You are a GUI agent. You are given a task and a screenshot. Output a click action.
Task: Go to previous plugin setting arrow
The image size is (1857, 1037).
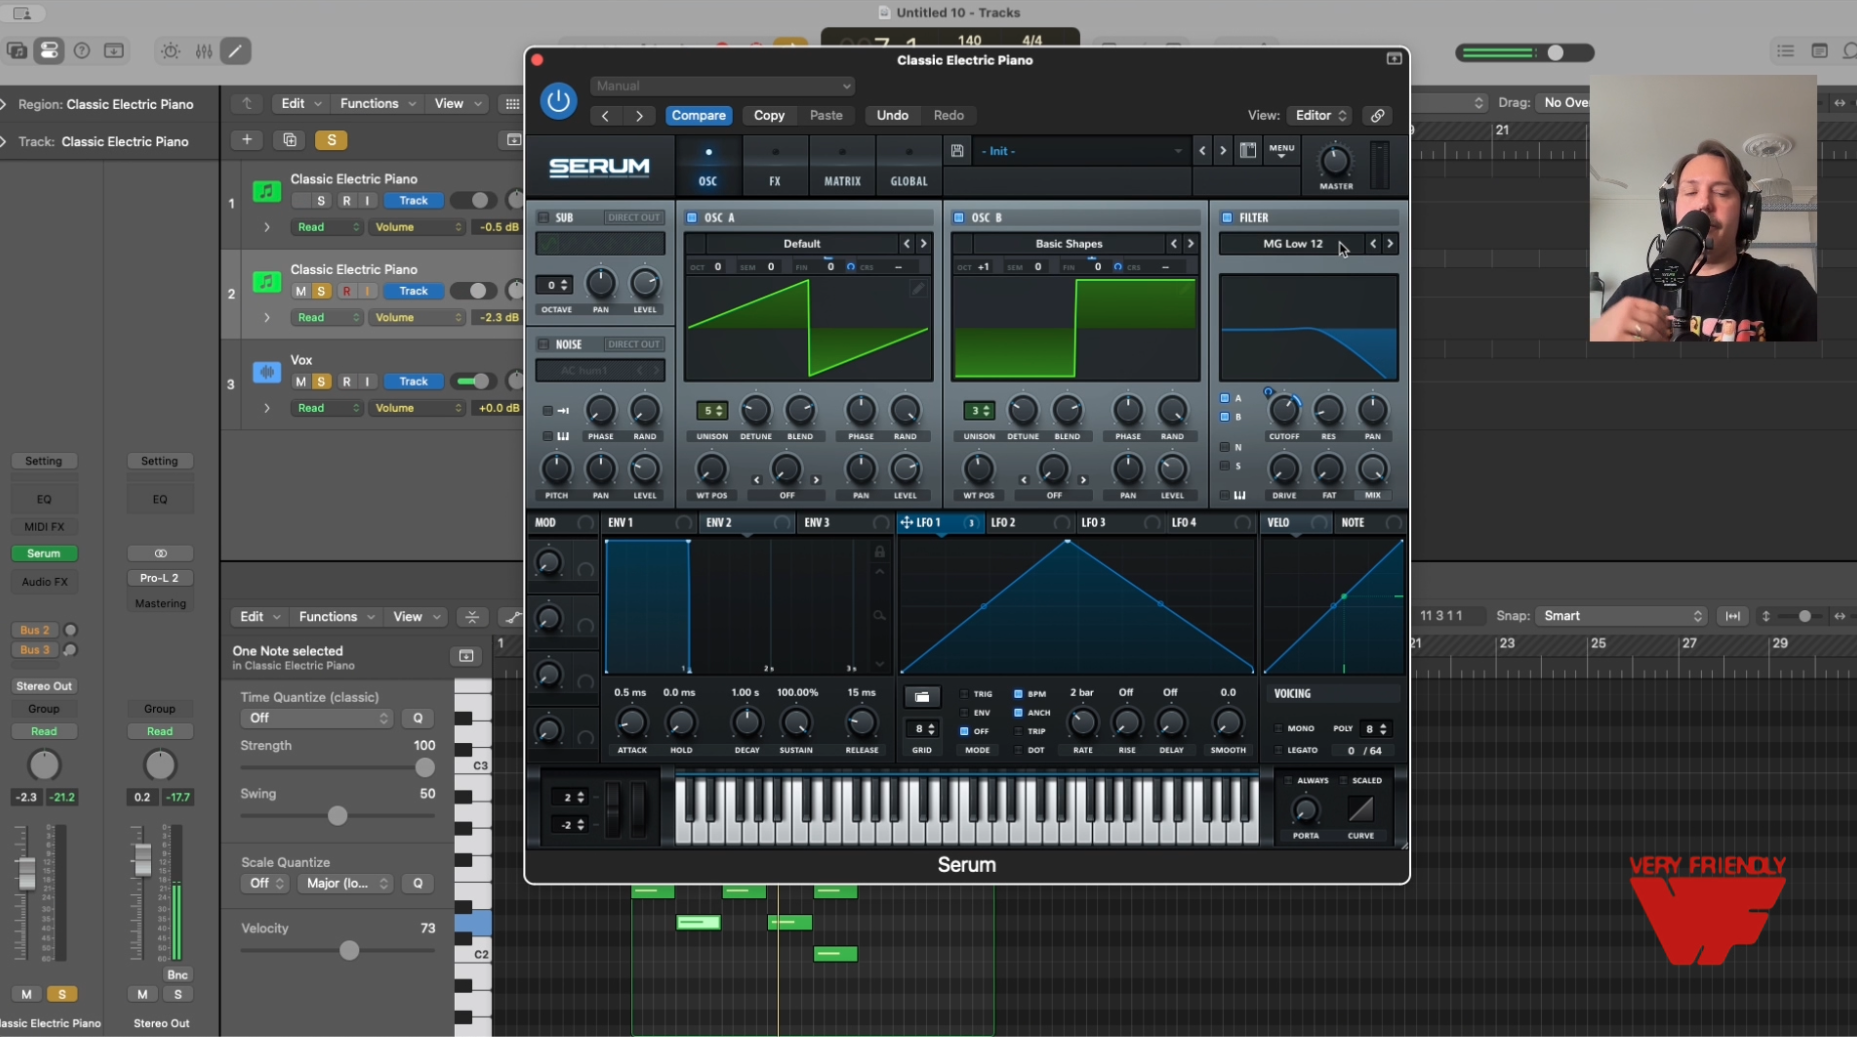(x=605, y=116)
